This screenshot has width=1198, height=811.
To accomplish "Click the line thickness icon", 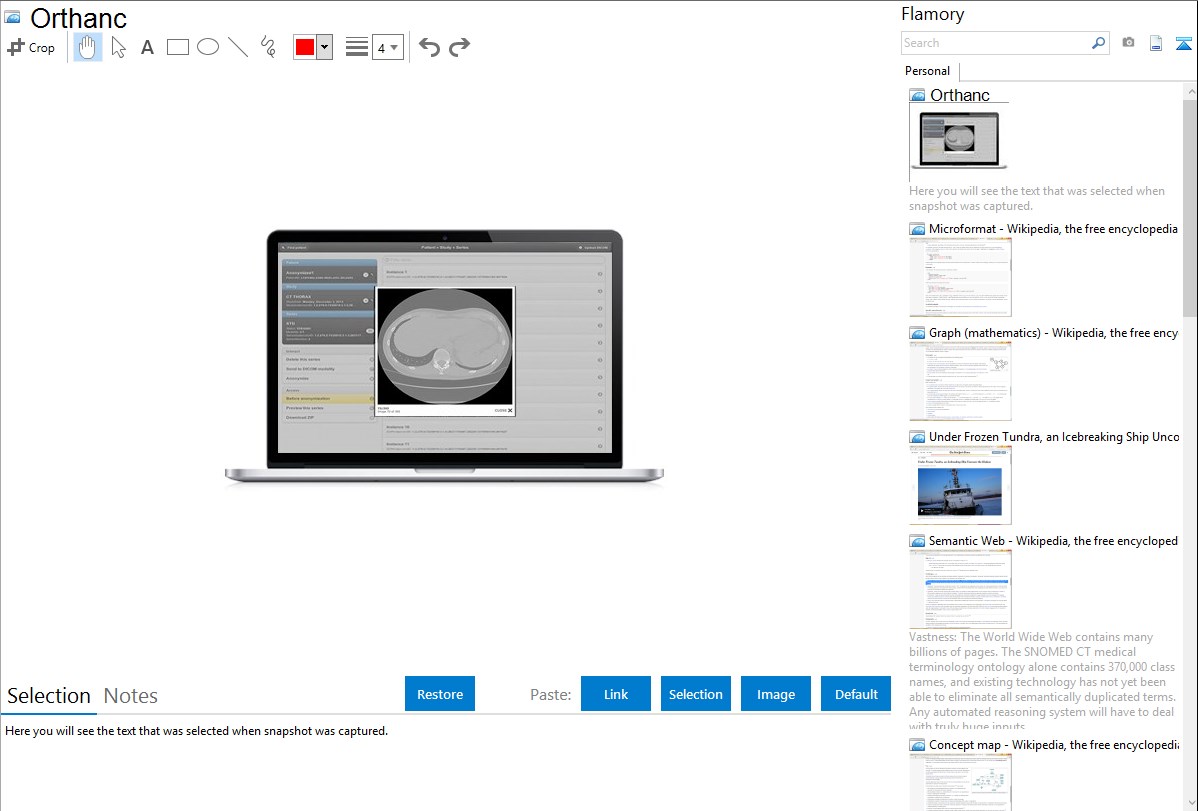I will 356,47.
